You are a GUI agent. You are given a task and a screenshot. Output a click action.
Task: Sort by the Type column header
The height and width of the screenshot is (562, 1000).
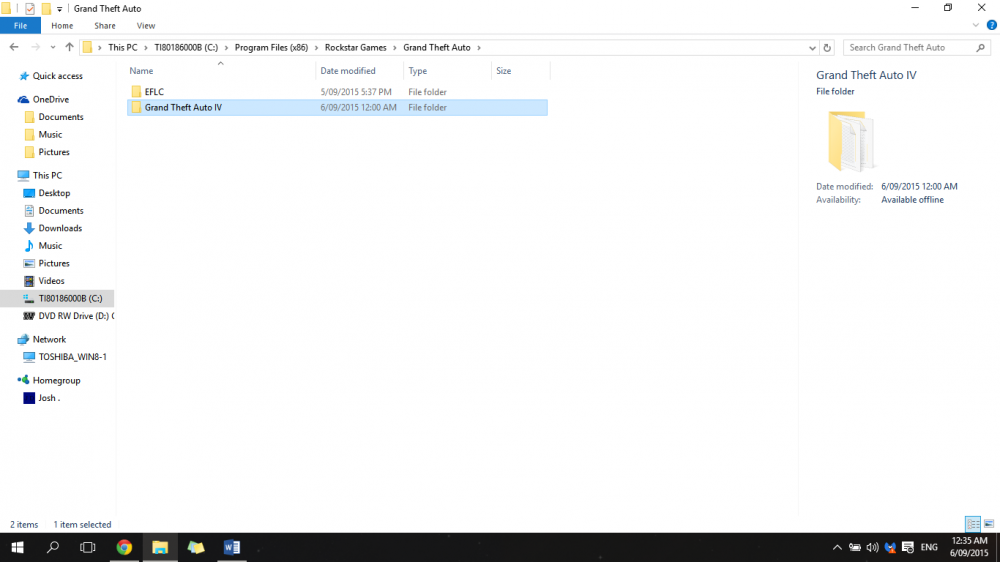[x=447, y=71]
